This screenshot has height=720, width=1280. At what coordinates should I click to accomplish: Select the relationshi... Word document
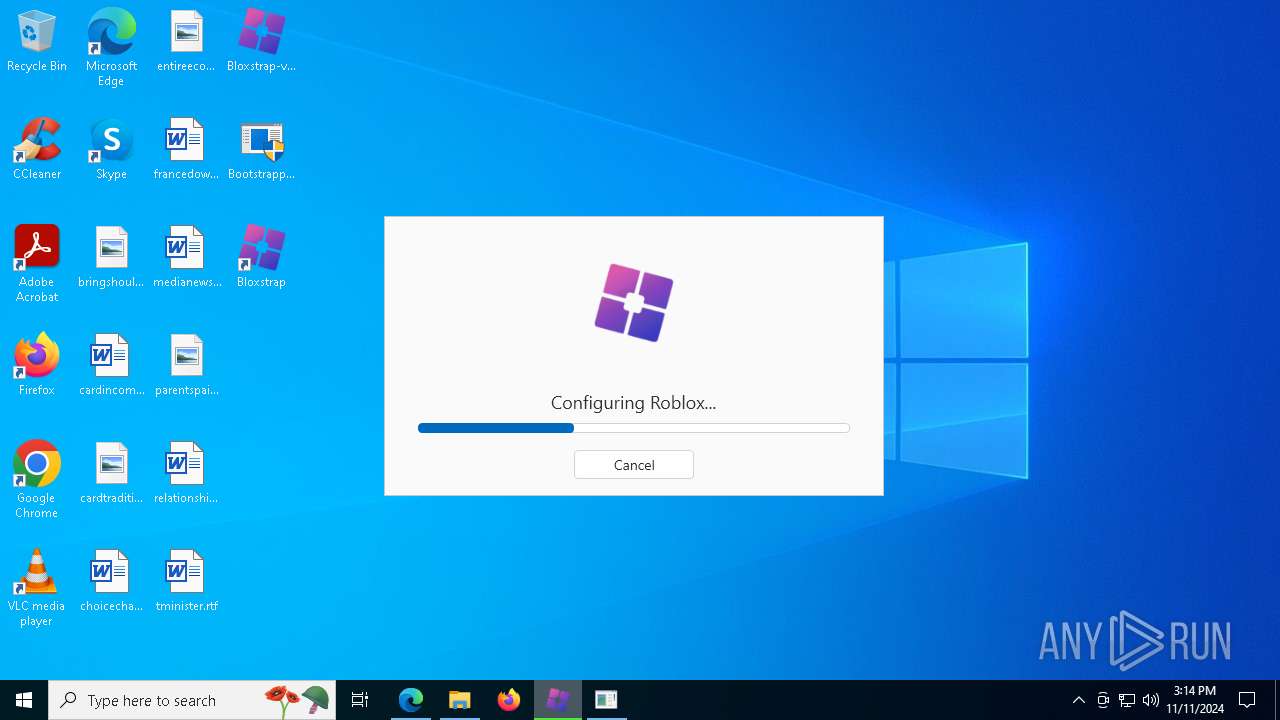[186, 473]
